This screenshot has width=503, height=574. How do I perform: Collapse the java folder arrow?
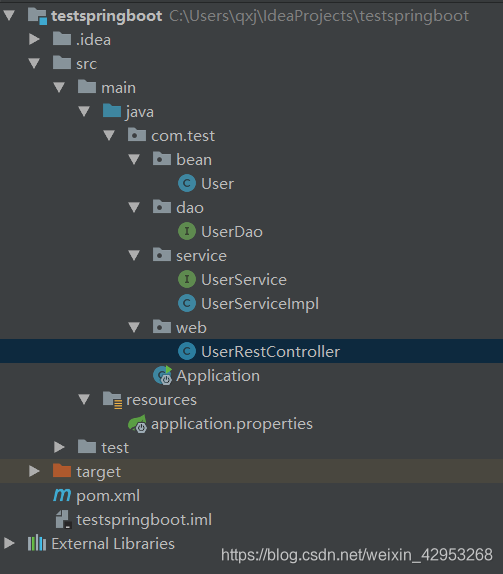(84, 111)
